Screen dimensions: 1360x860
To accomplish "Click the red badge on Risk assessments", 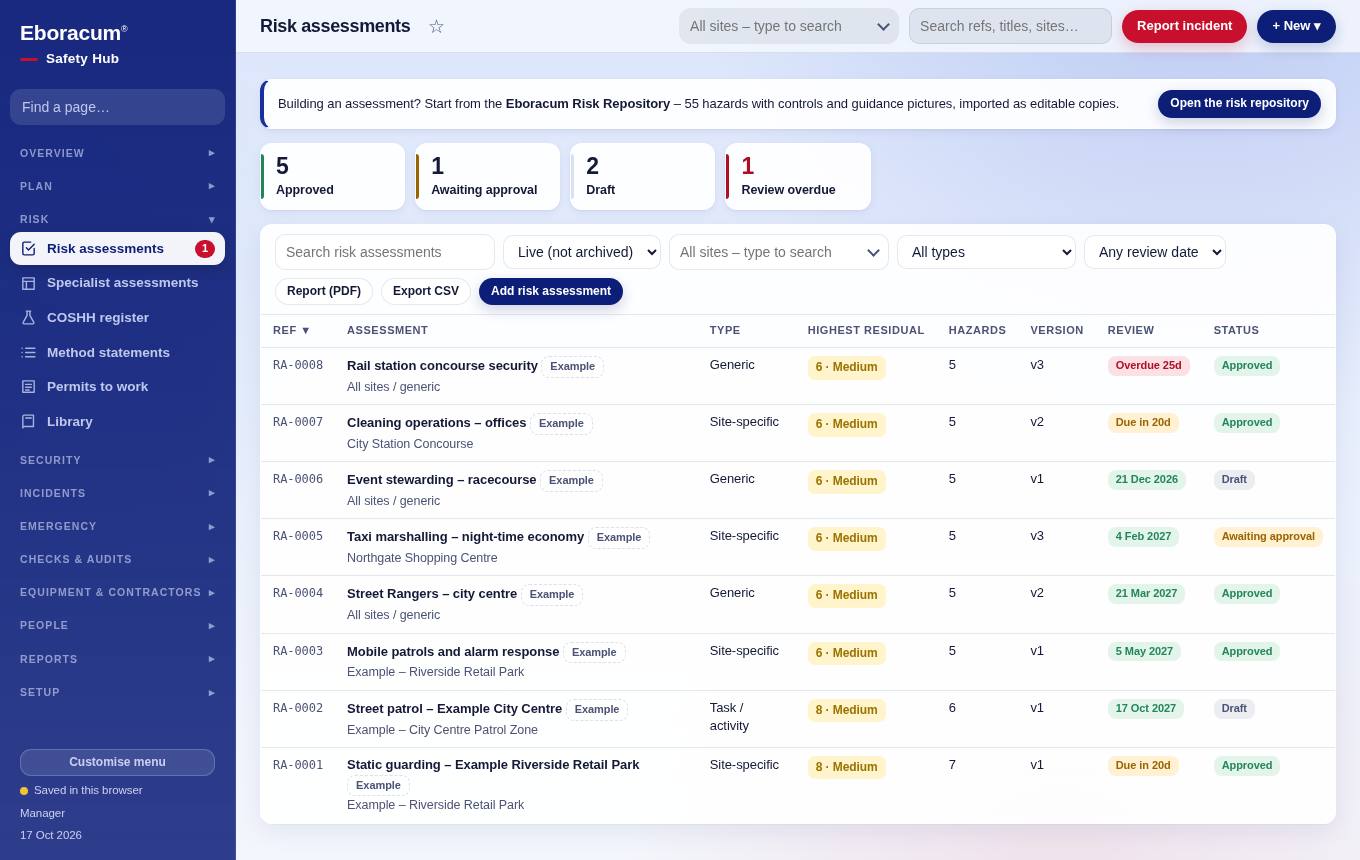I will tap(205, 249).
